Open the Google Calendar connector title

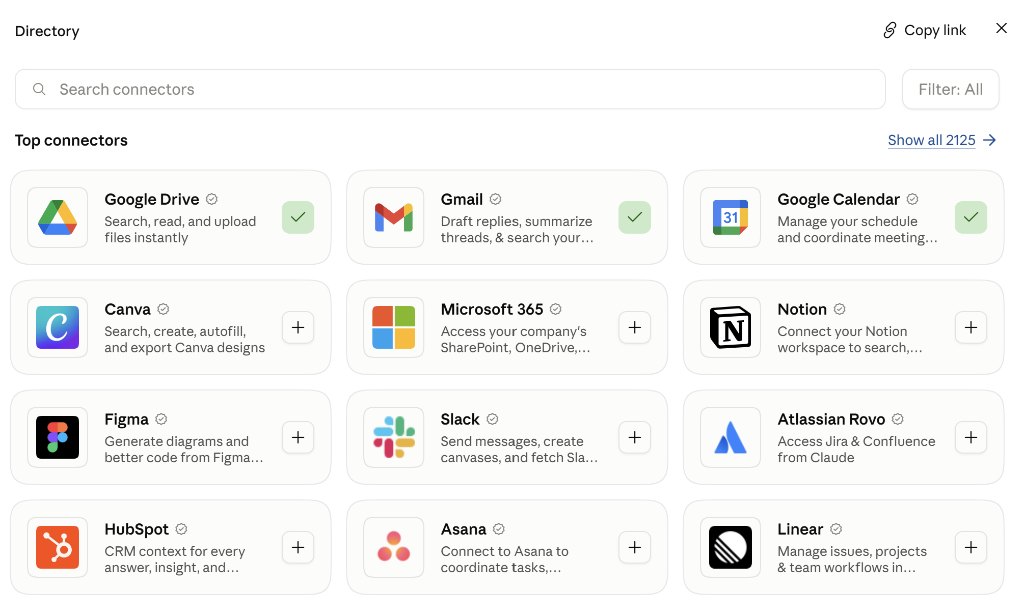pos(839,199)
